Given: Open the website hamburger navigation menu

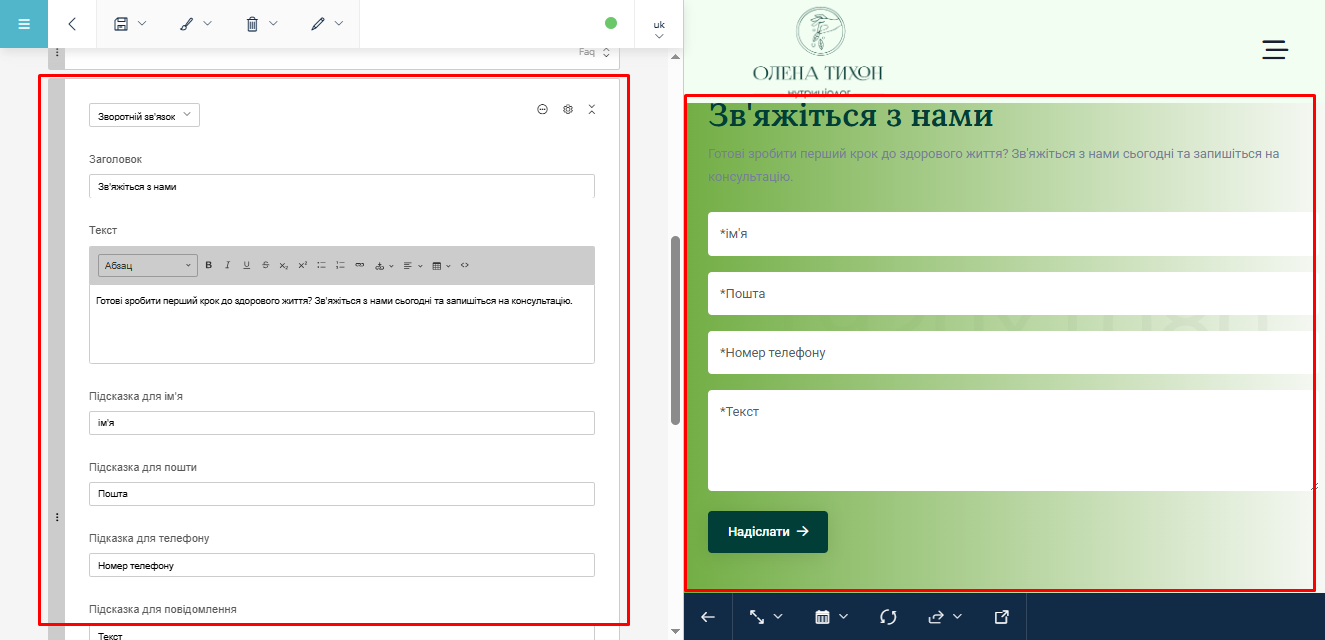Looking at the screenshot, I should click(x=1275, y=50).
